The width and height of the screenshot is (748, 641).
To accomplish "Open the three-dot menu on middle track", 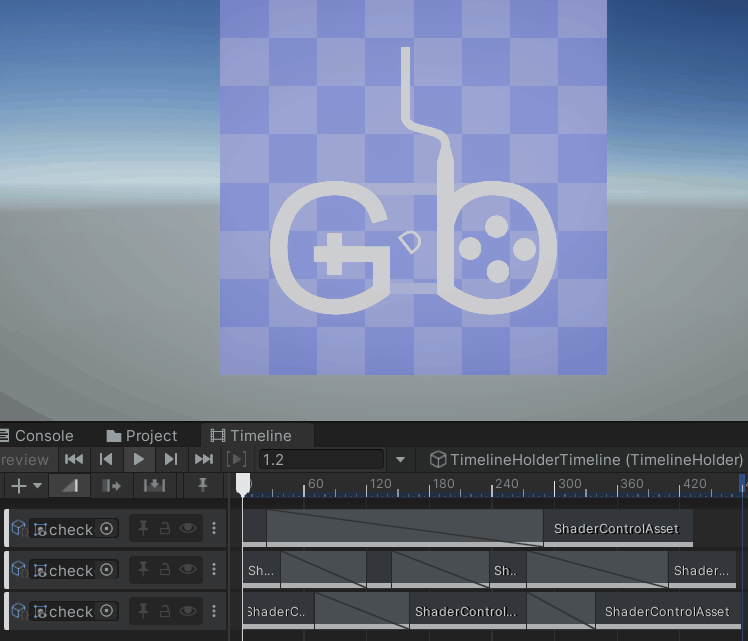I will click(x=214, y=569).
